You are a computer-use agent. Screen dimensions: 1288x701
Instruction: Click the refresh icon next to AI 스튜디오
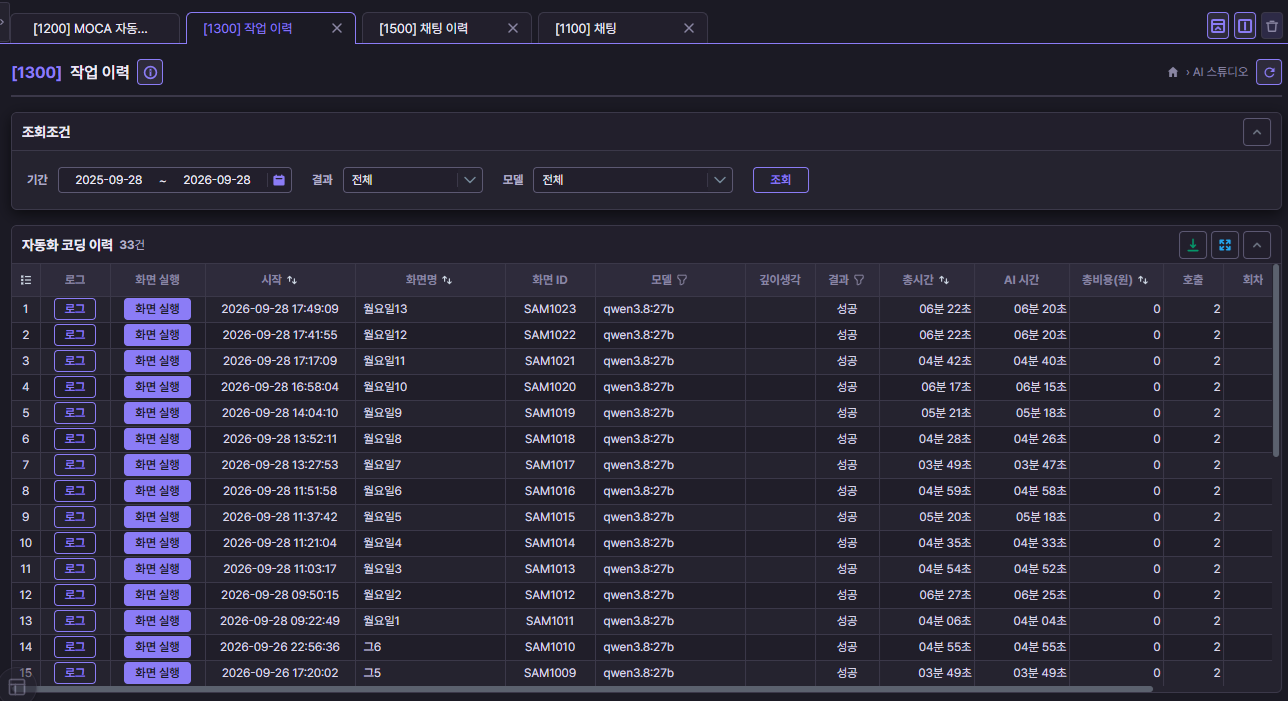click(1269, 72)
